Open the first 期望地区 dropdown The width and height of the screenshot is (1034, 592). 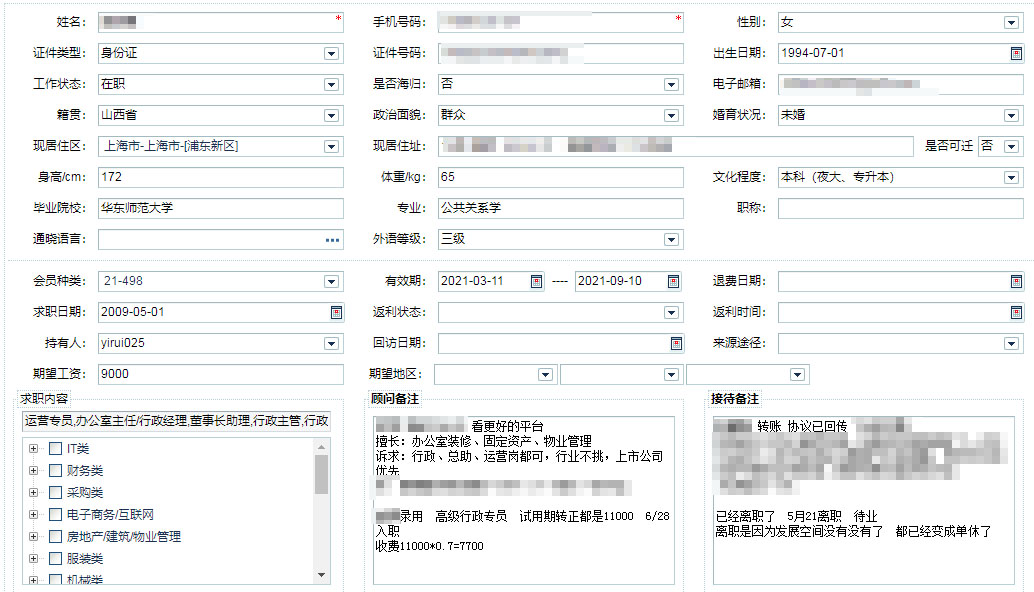click(545, 375)
